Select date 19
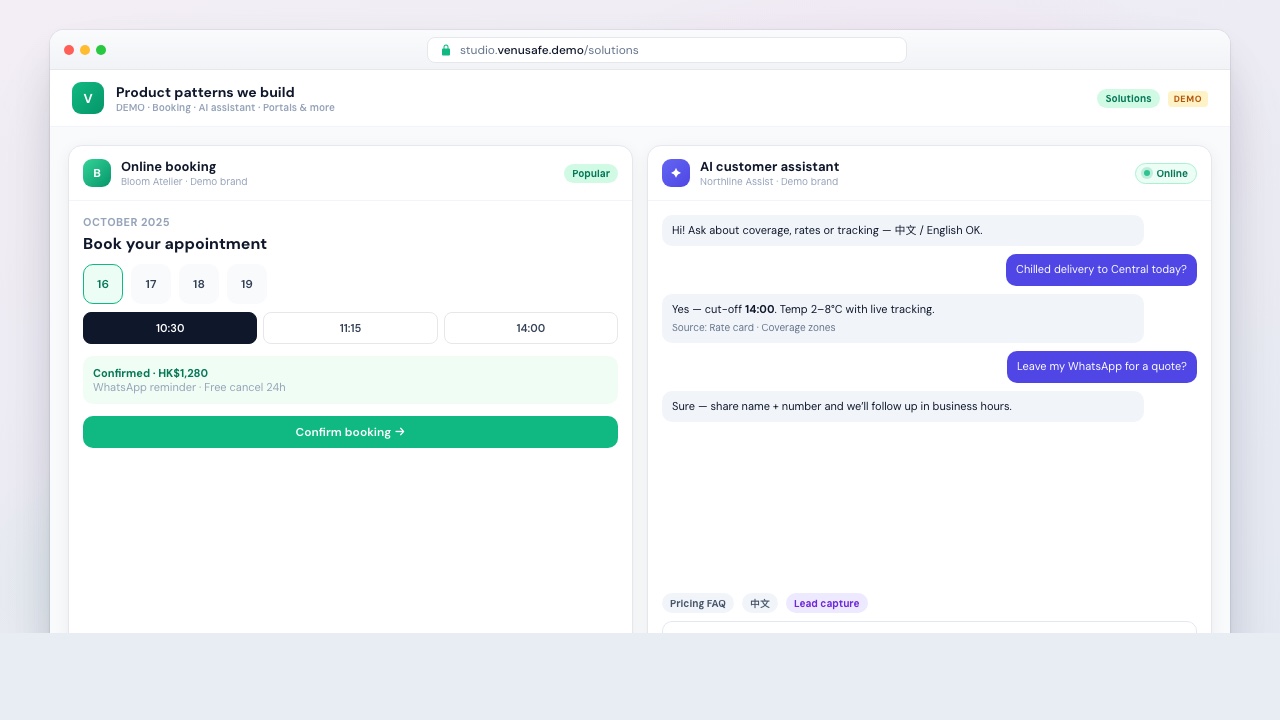Viewport: 1280px width, 720px height. tap(247, 284)
